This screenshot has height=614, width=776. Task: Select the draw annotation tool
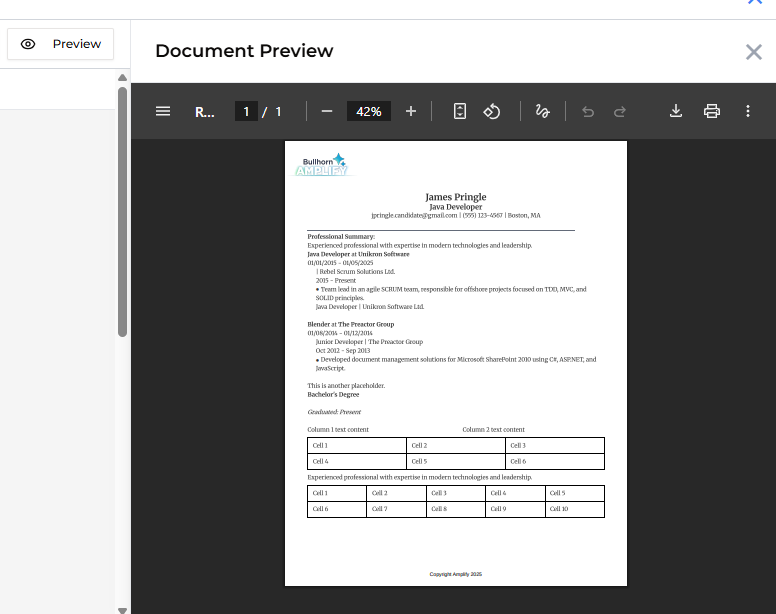pyautogui.click(x=543, y=111)
